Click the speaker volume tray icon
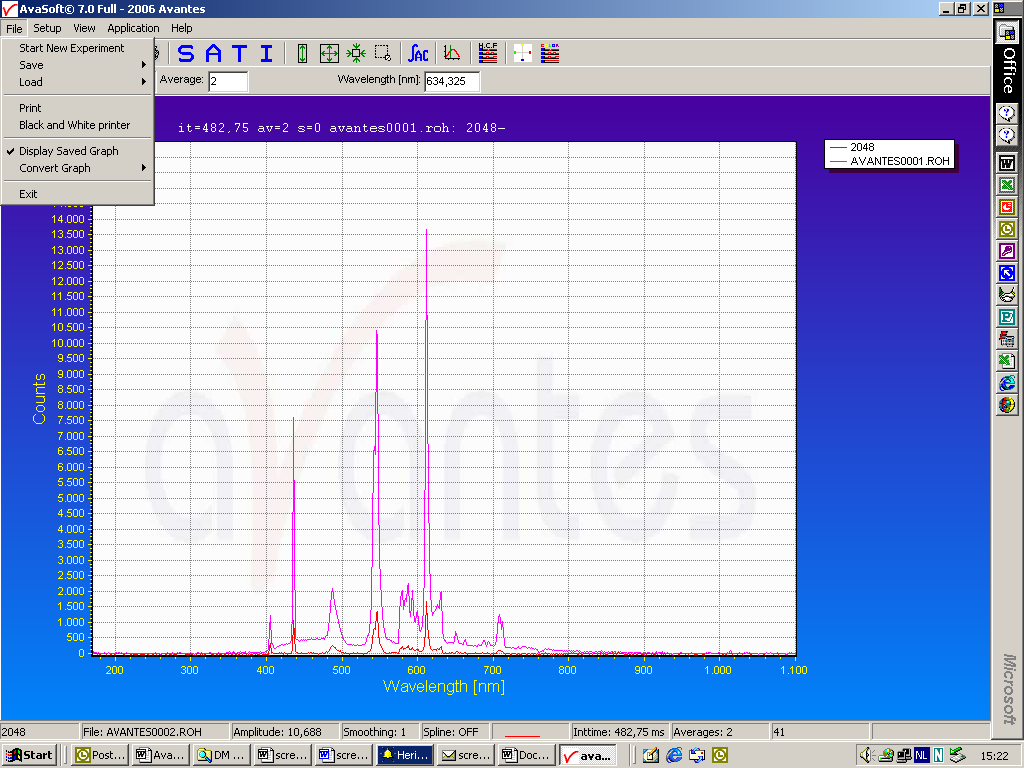Image resolution: width=1024 pixels, height=768 pixels. point(866,755)
